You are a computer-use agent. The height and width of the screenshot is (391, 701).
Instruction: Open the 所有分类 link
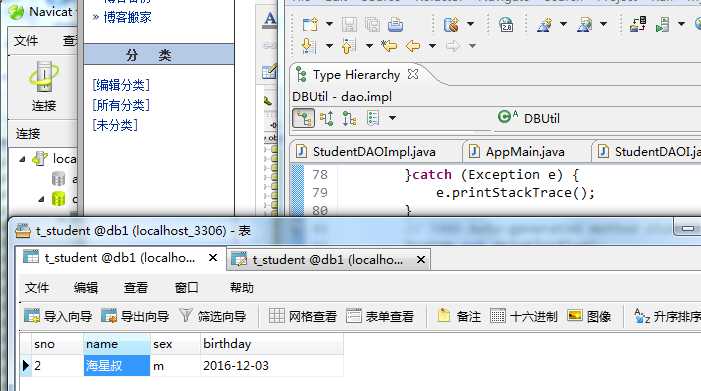[121, 105]
